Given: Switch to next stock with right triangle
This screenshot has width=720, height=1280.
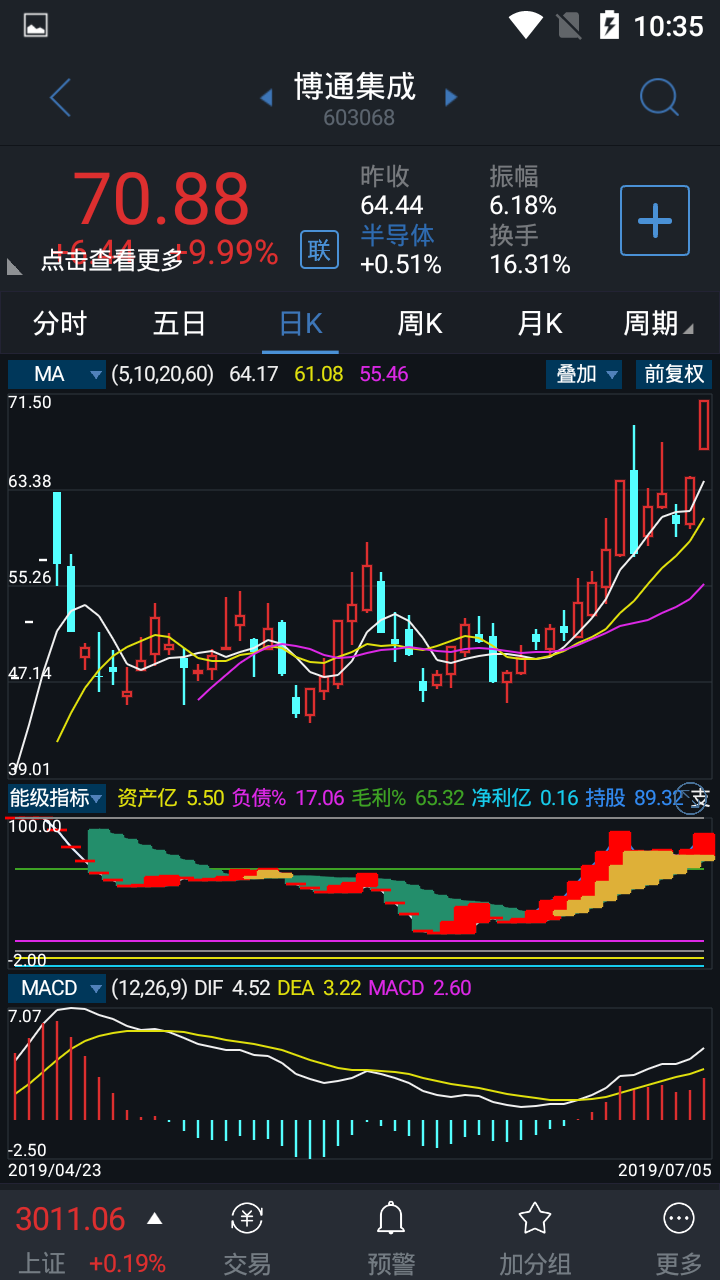Looking at the screenshot, I should tap(451, 97).
